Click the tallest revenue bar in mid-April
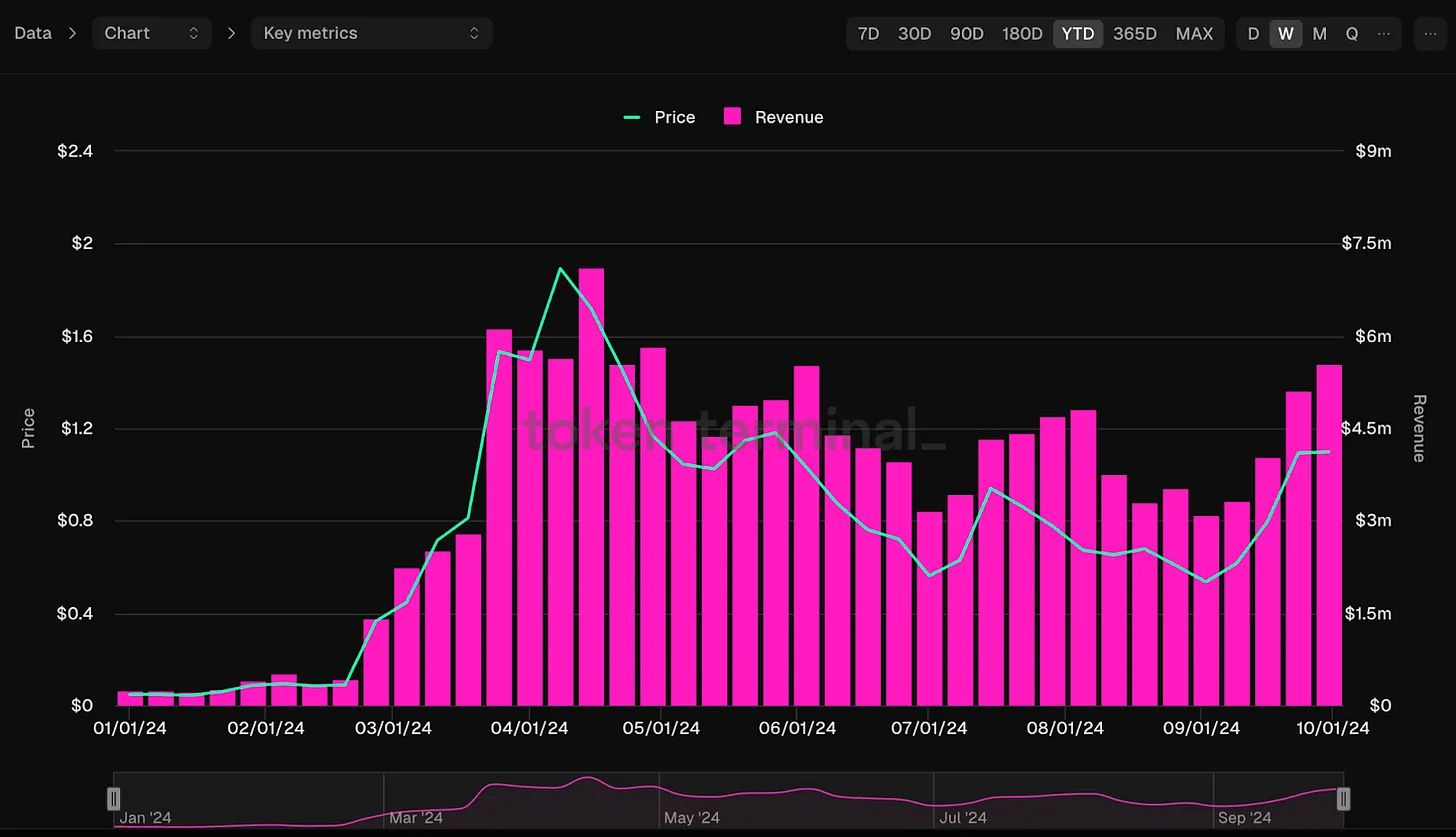Screen dimensions: 1456x837 (591, 487)
